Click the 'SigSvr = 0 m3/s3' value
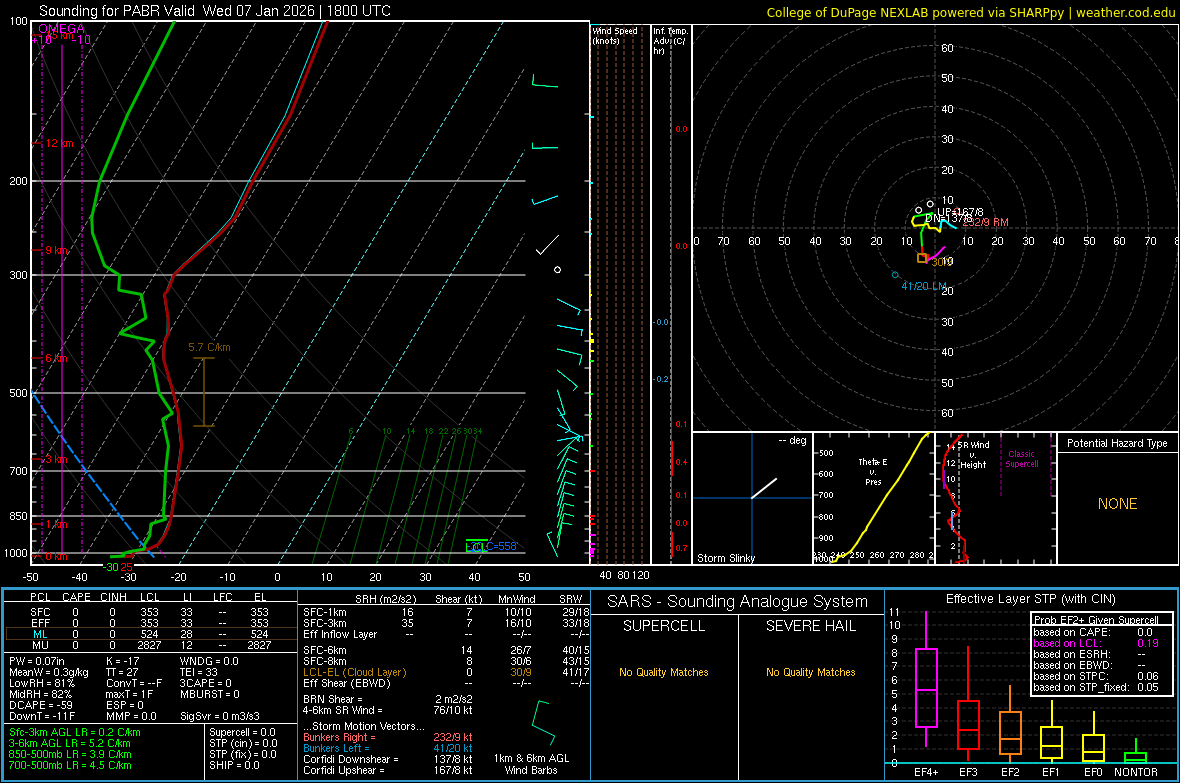The width and height of the screenshot is (1180, 783). [x=220, y=716]
